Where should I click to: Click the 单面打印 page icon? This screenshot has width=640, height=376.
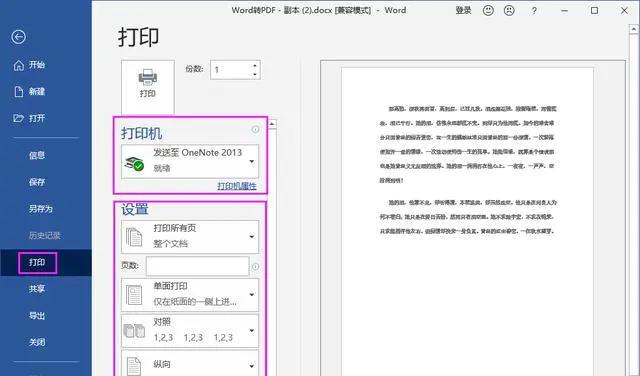pos(134,295)
